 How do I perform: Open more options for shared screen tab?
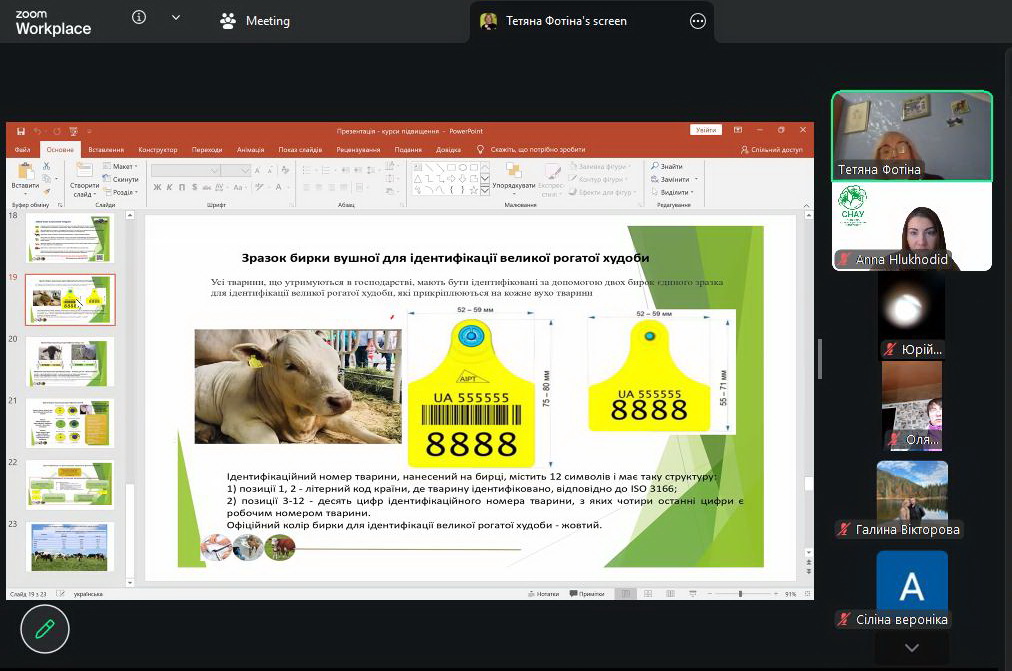[x=697, y=21]
